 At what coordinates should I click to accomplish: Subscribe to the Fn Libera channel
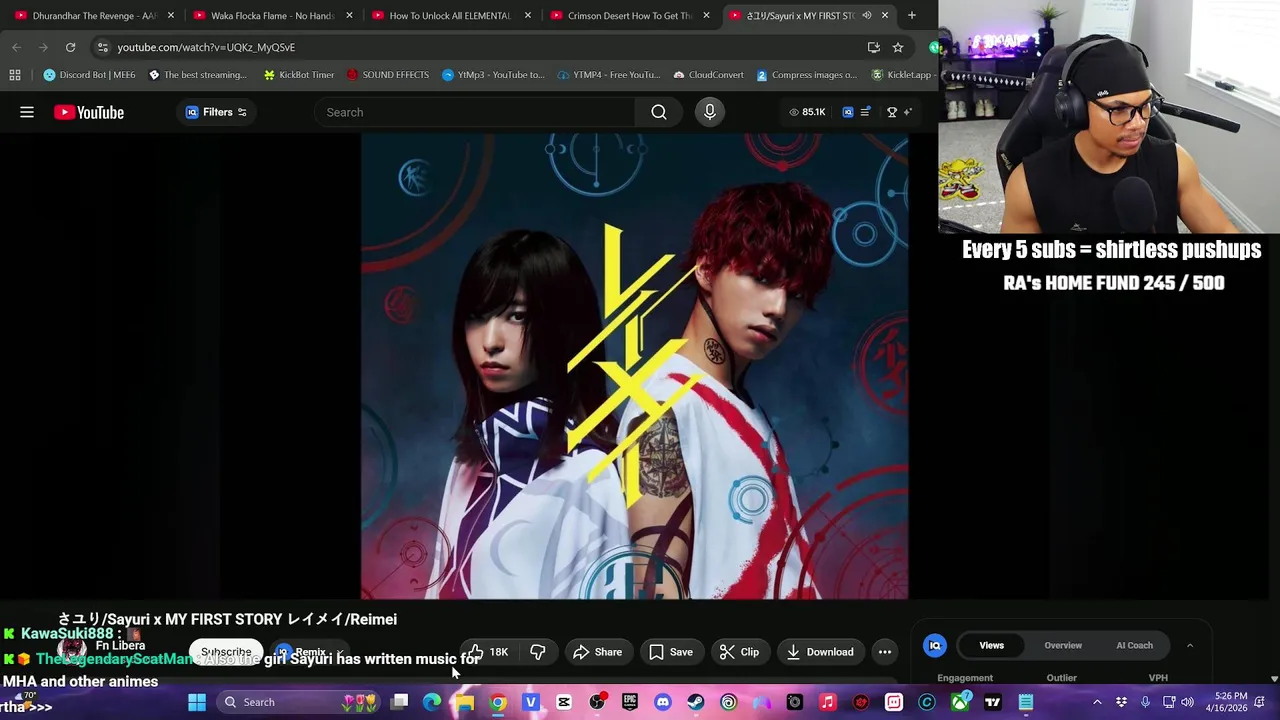[226, 652]
